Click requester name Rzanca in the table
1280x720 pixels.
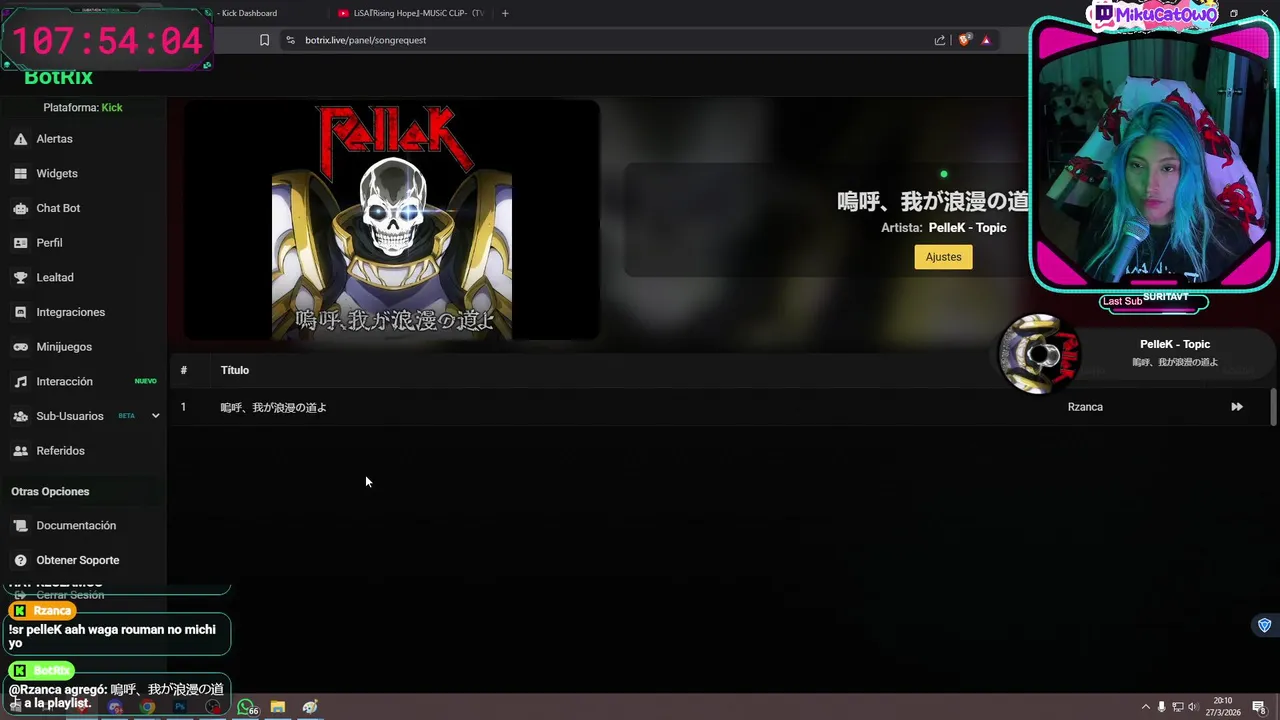1085,407
